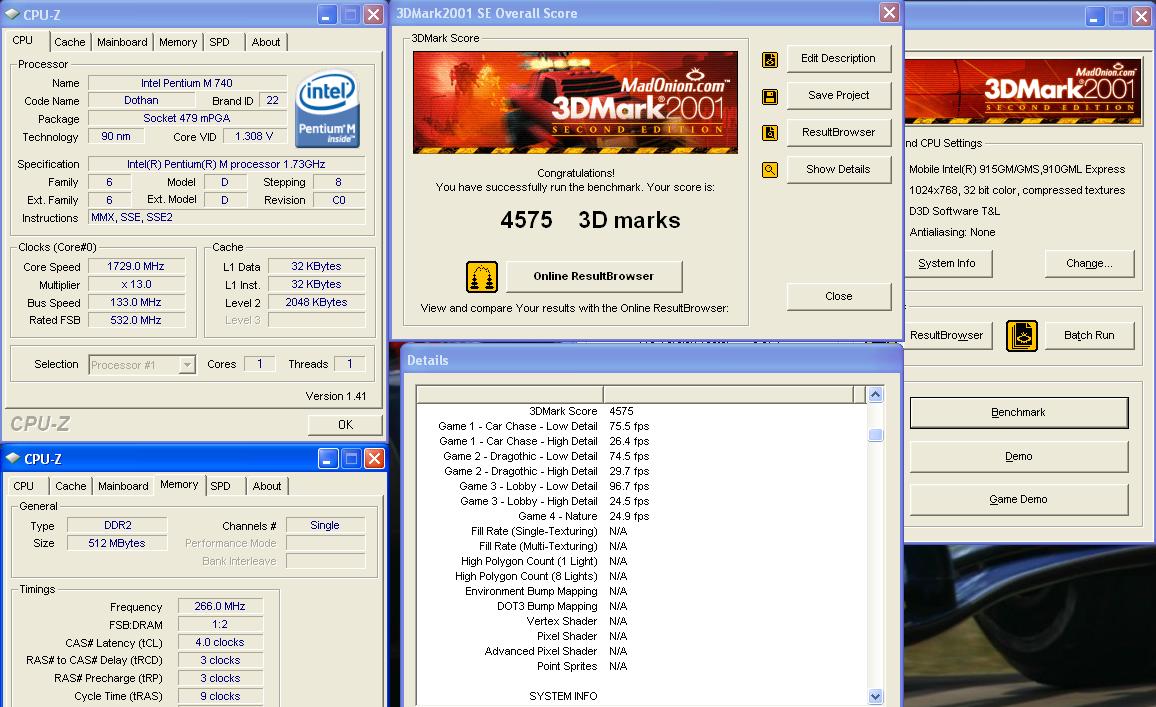Click the yellow icon next to Batch Run

[x=1022, y=336]
